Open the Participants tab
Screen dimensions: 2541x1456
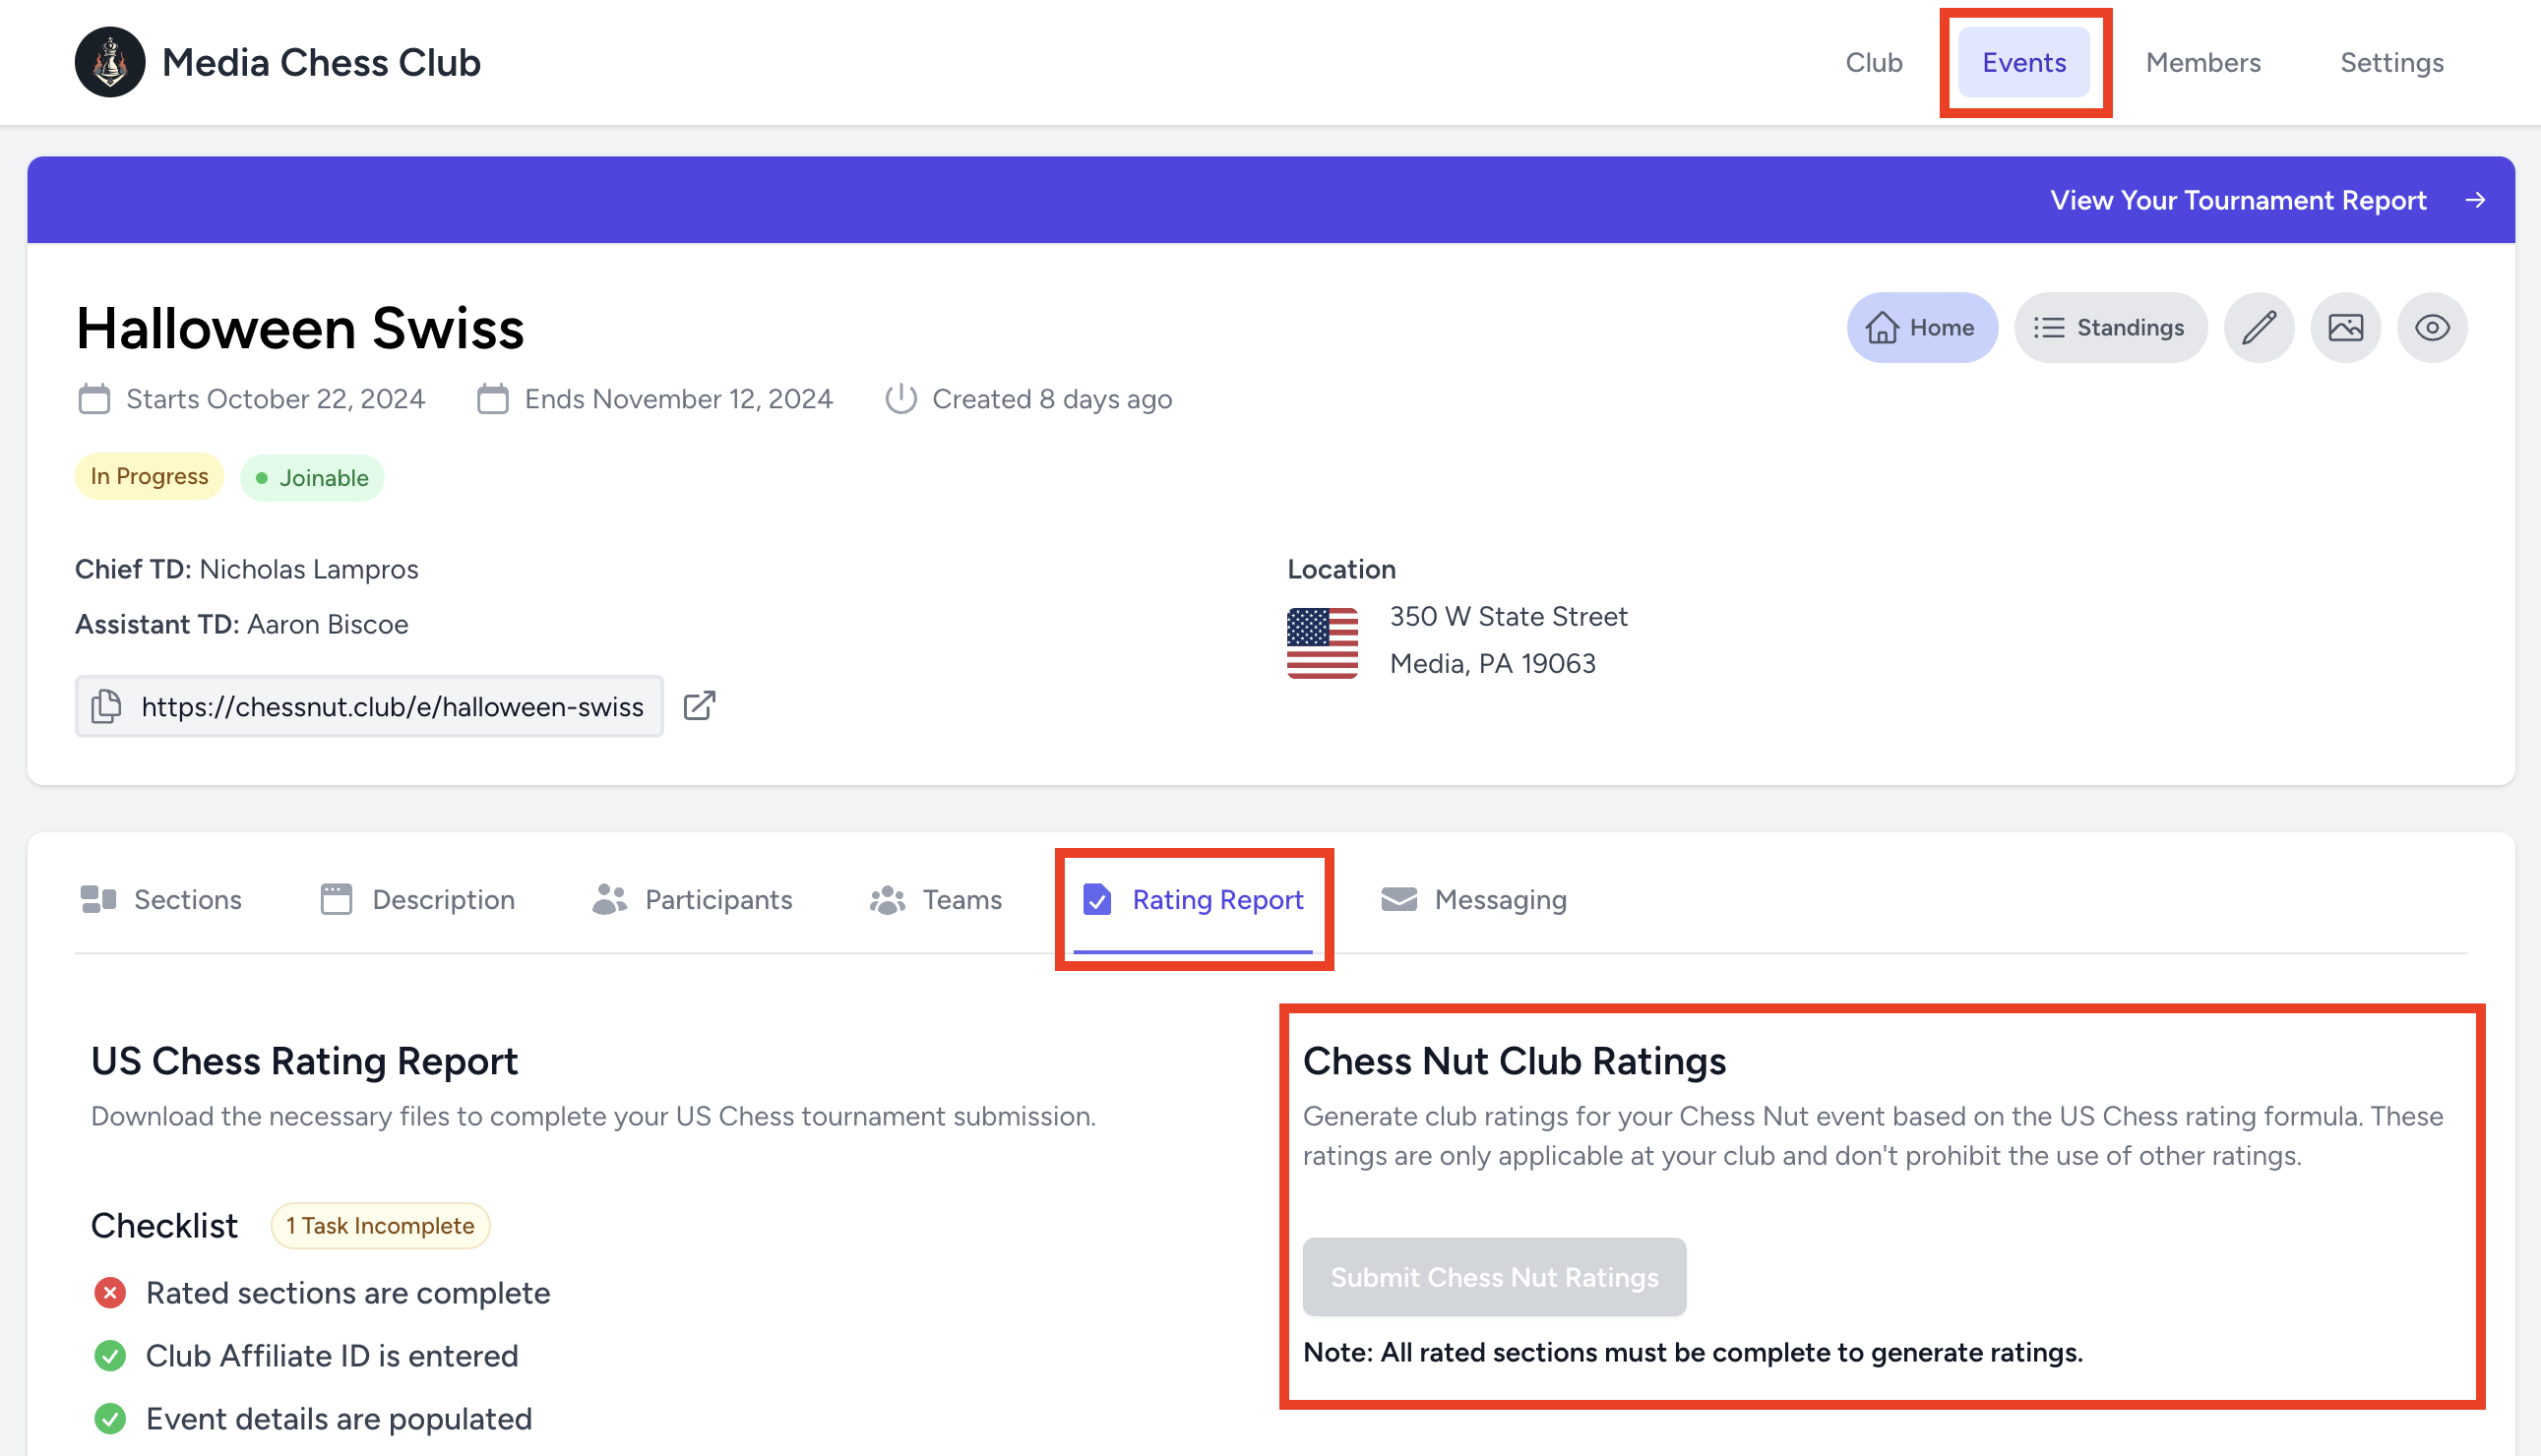[692, 899]
